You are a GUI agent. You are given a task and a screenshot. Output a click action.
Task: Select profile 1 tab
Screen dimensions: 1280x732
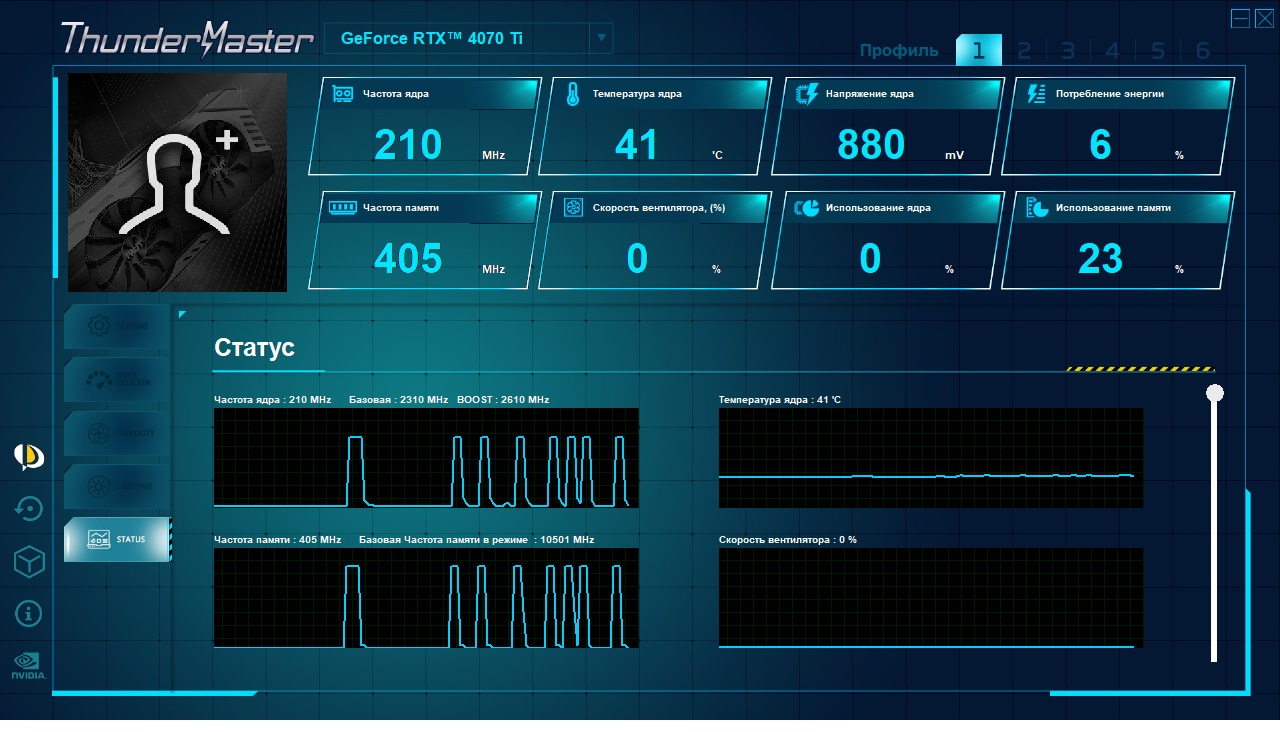[978, 50]
